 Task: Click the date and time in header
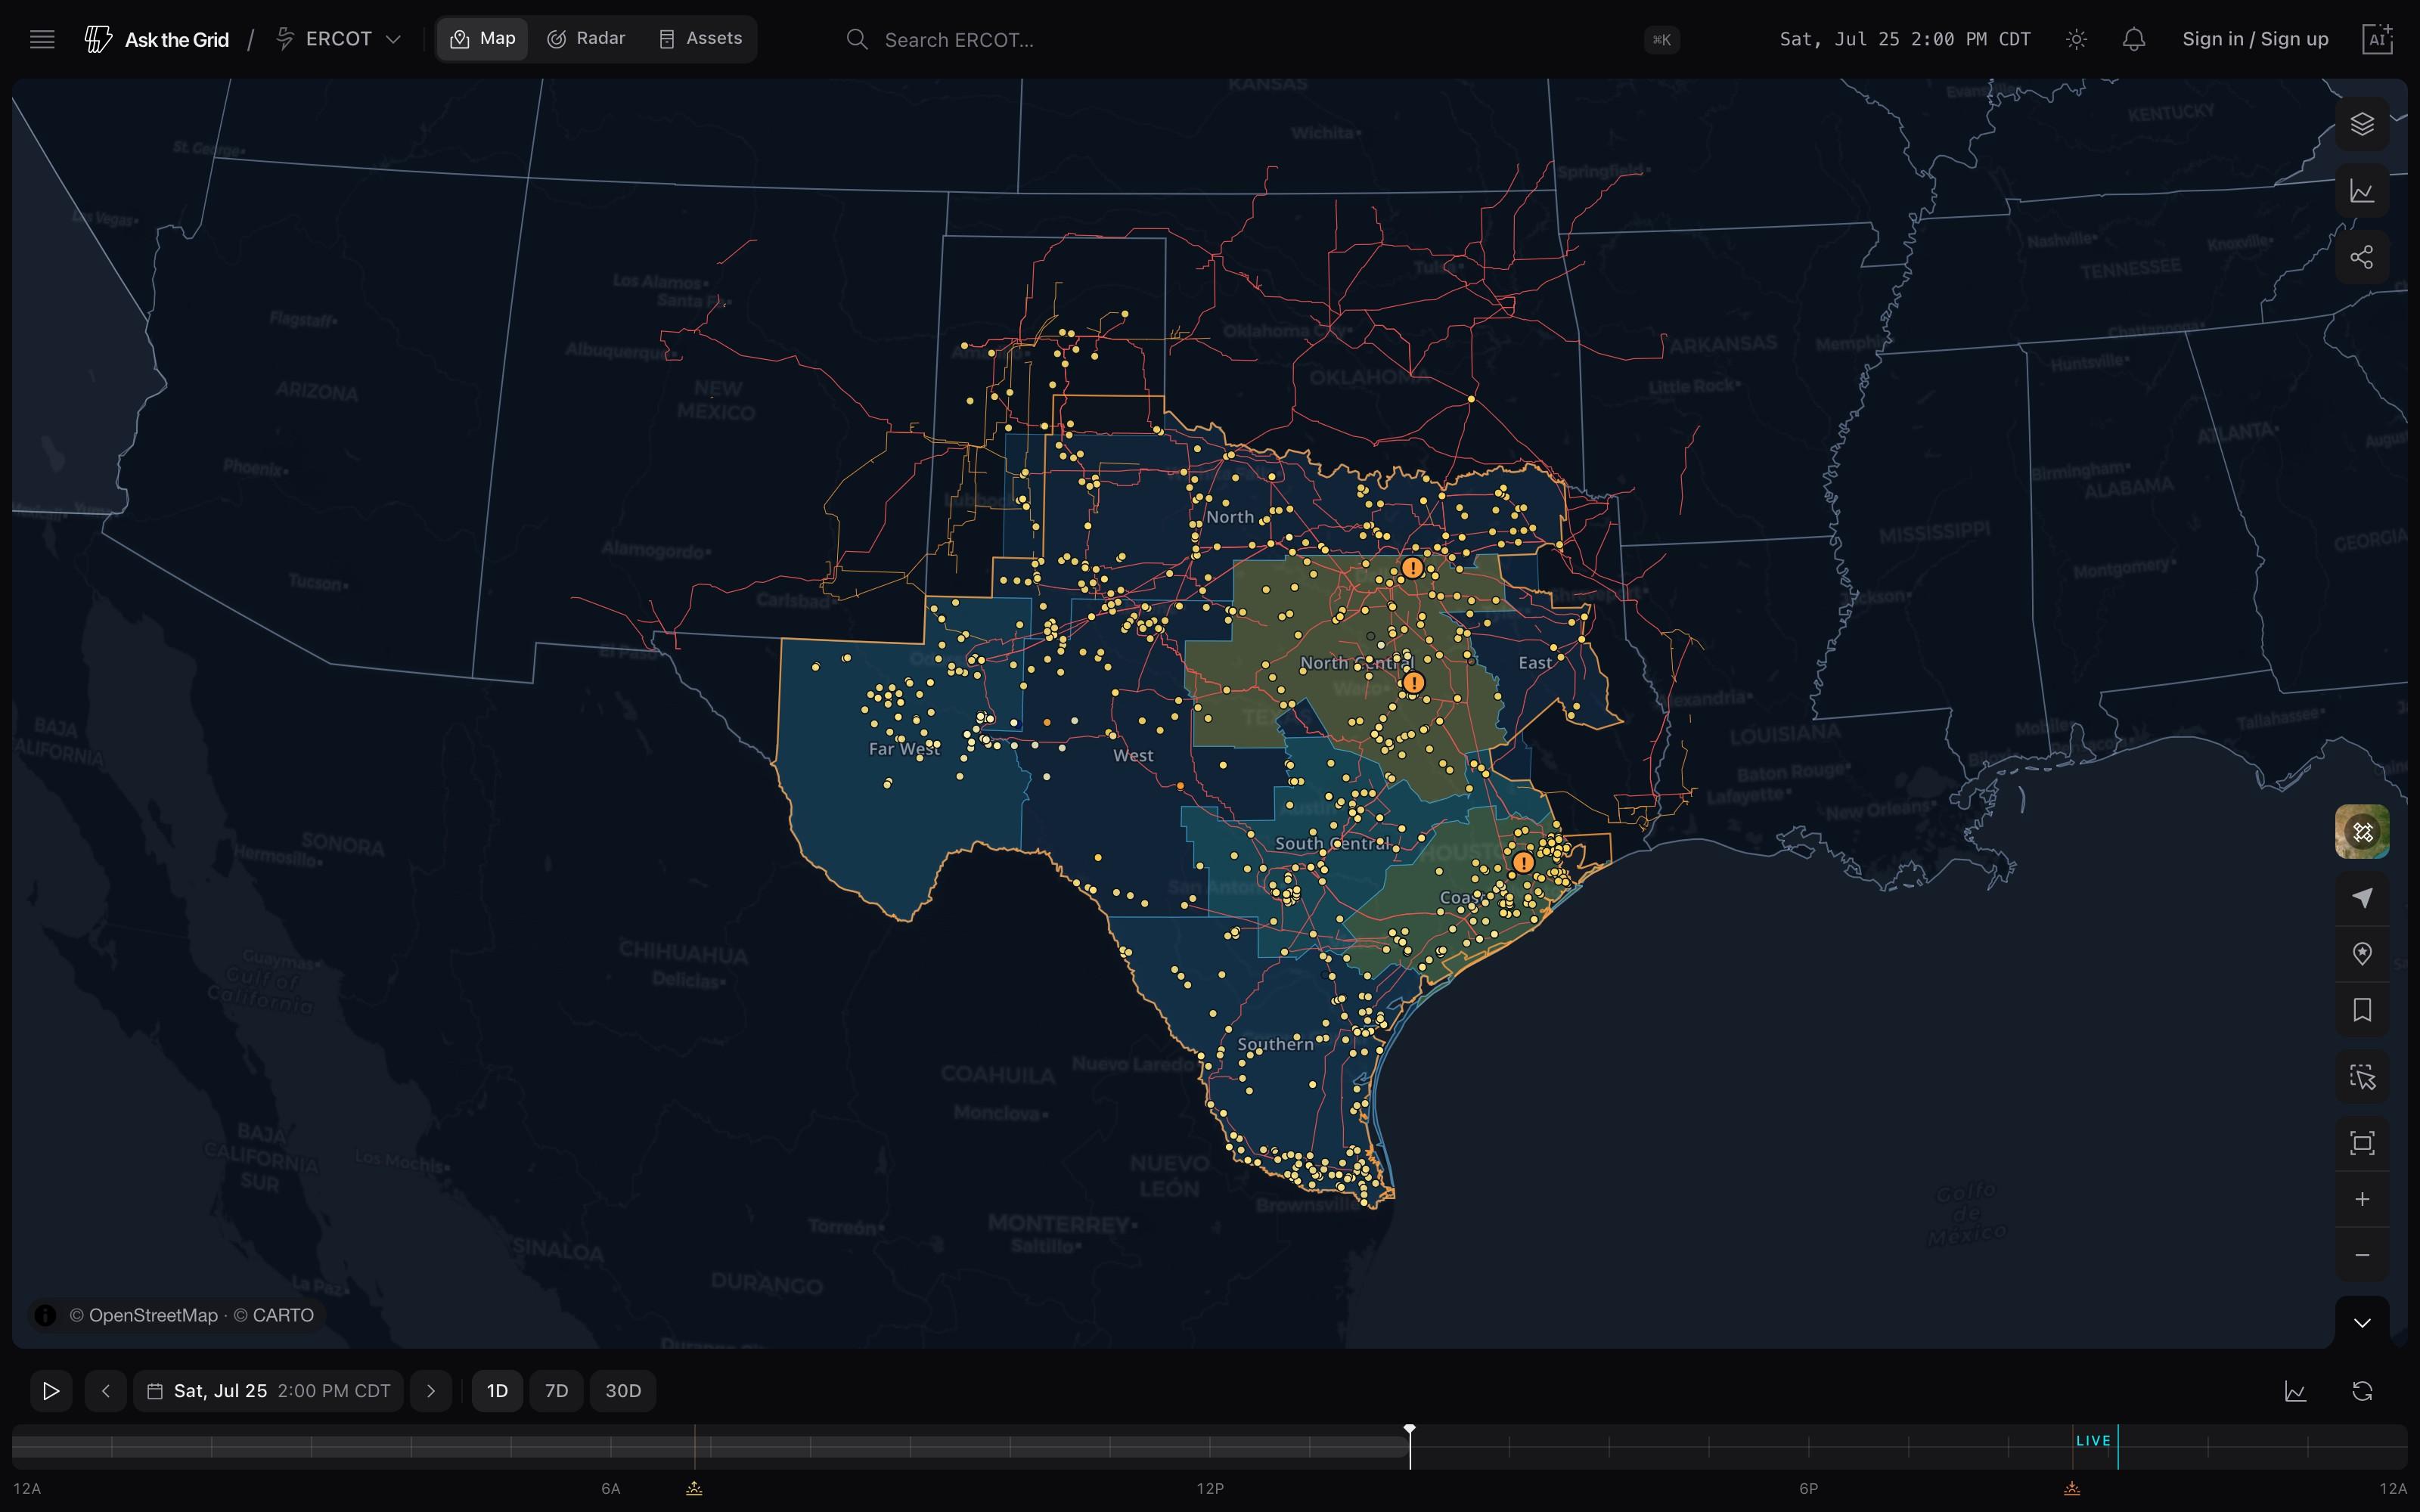point(1905,39)
